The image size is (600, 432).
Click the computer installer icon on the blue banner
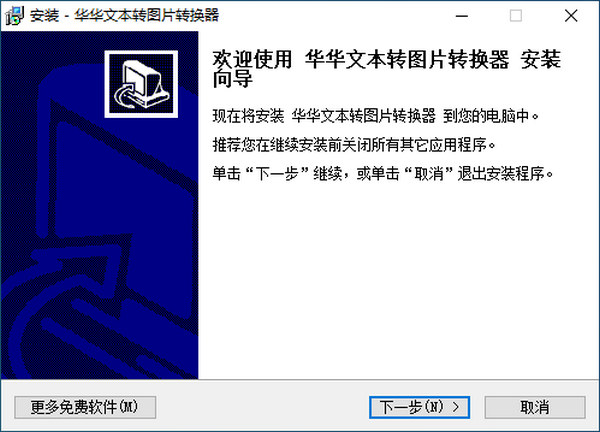[x=141, y=84]
